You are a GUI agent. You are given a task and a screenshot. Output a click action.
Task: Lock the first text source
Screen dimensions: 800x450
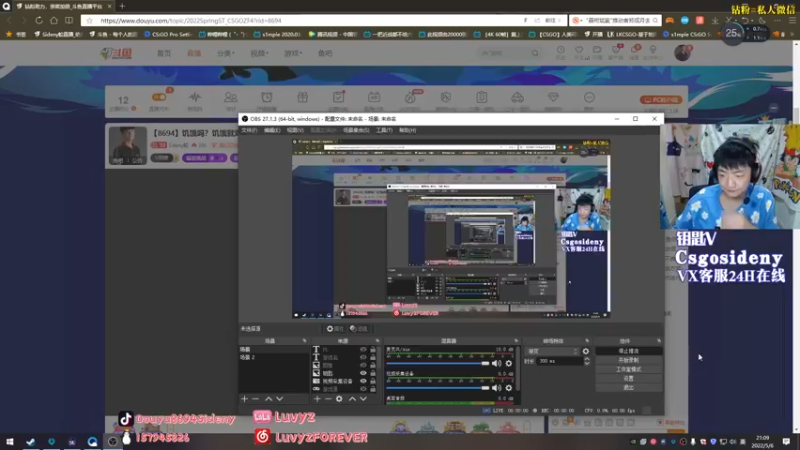point(373,350)
